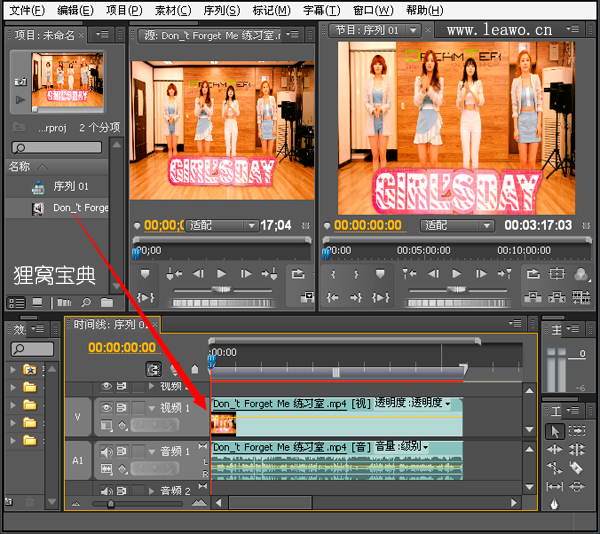600x534 pixels.
Task: Click Set Display Style waveform icon on Audio 1
Action: 106,468
